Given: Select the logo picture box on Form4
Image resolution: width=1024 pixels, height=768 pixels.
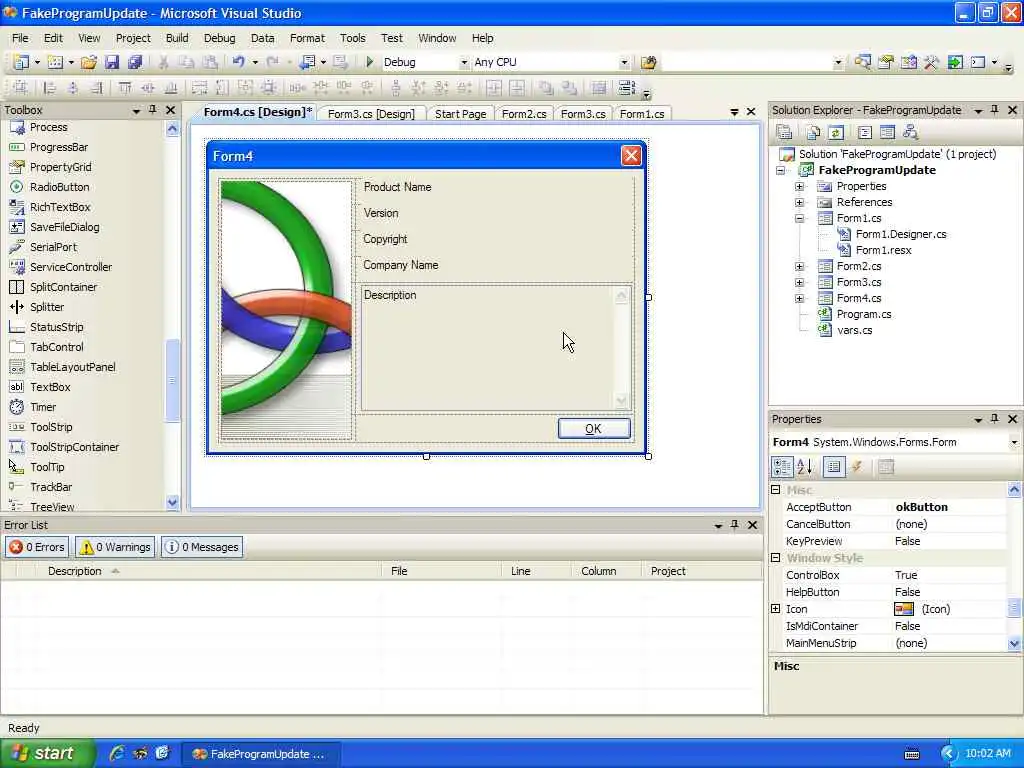Looking at the screenshot, I should (x=286, y=309).
